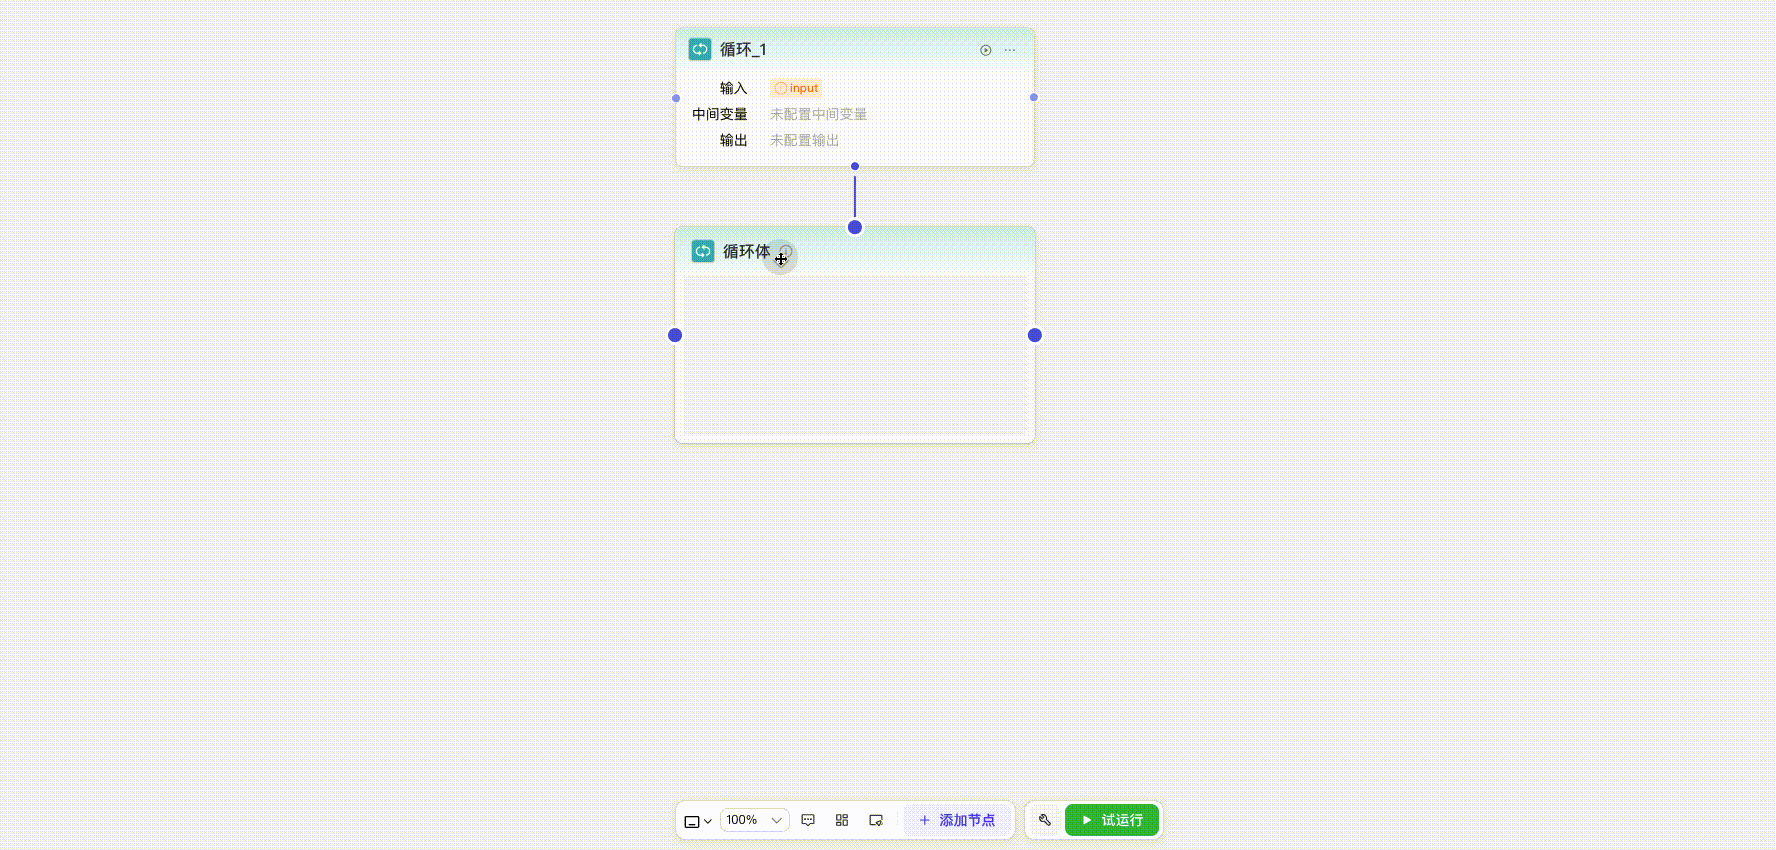
Task: Open the 100% zoom level dropdown
Action: point(755,820)
